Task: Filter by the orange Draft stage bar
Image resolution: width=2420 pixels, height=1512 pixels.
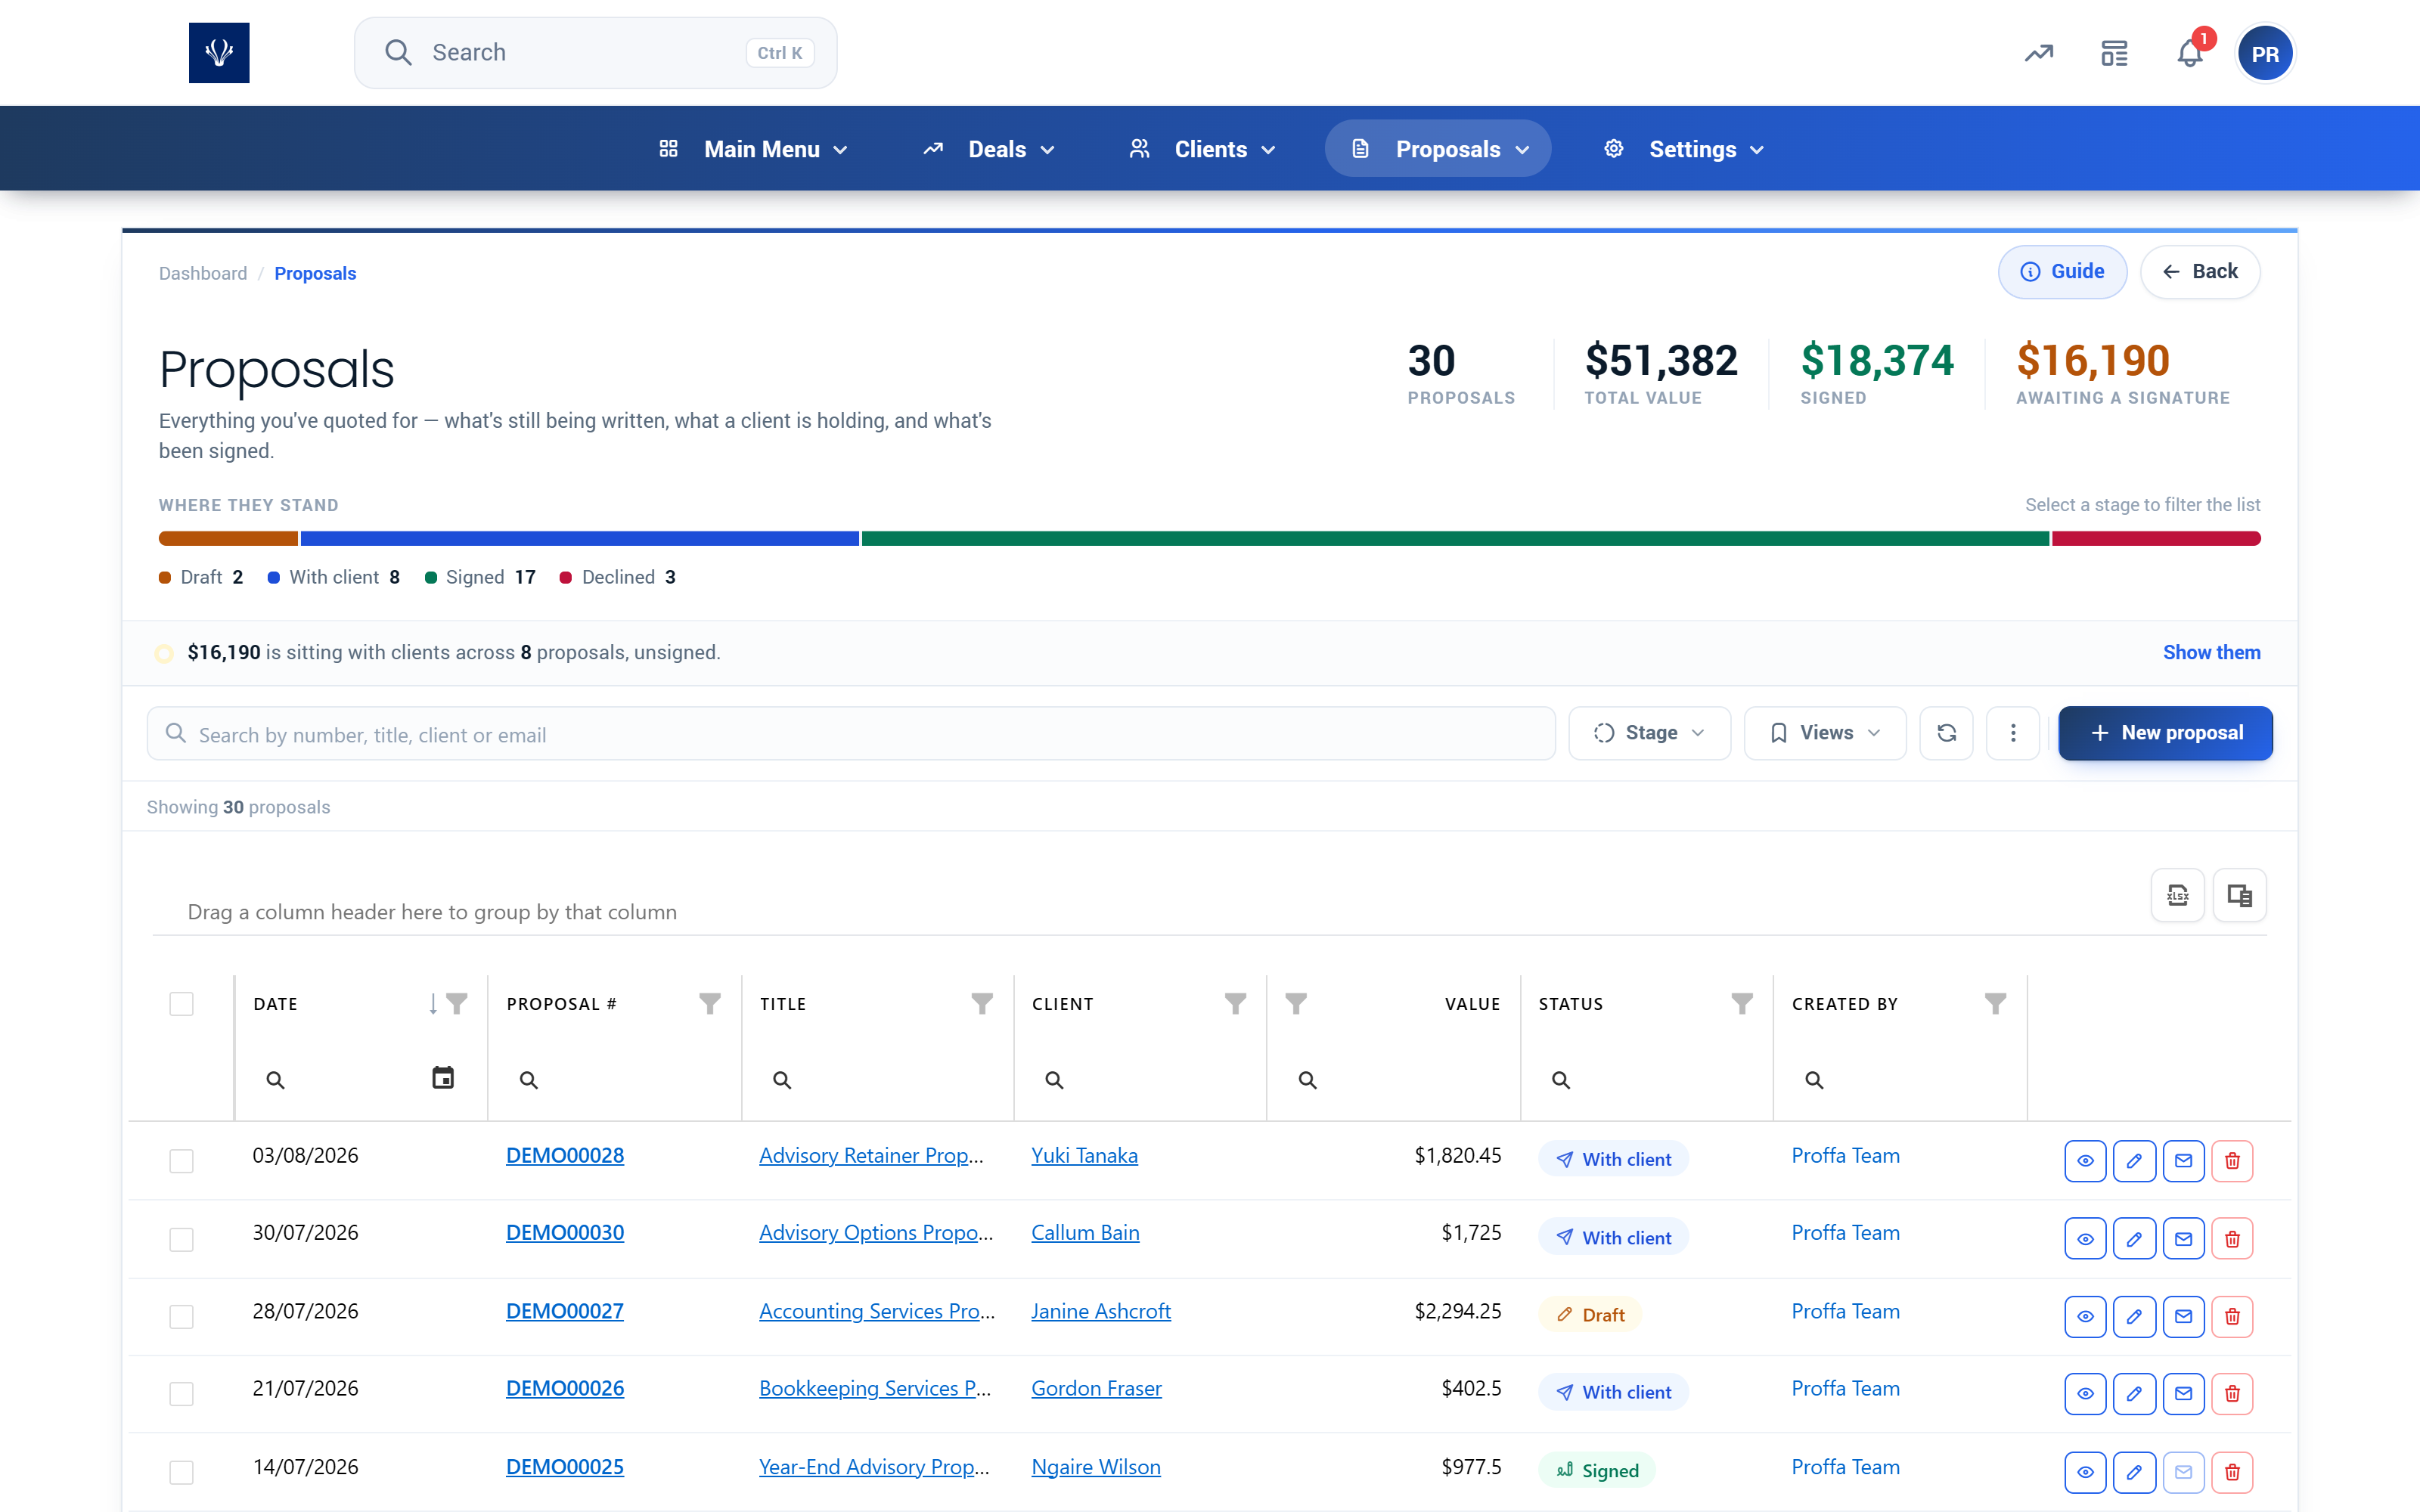Action: click(229, 538)
